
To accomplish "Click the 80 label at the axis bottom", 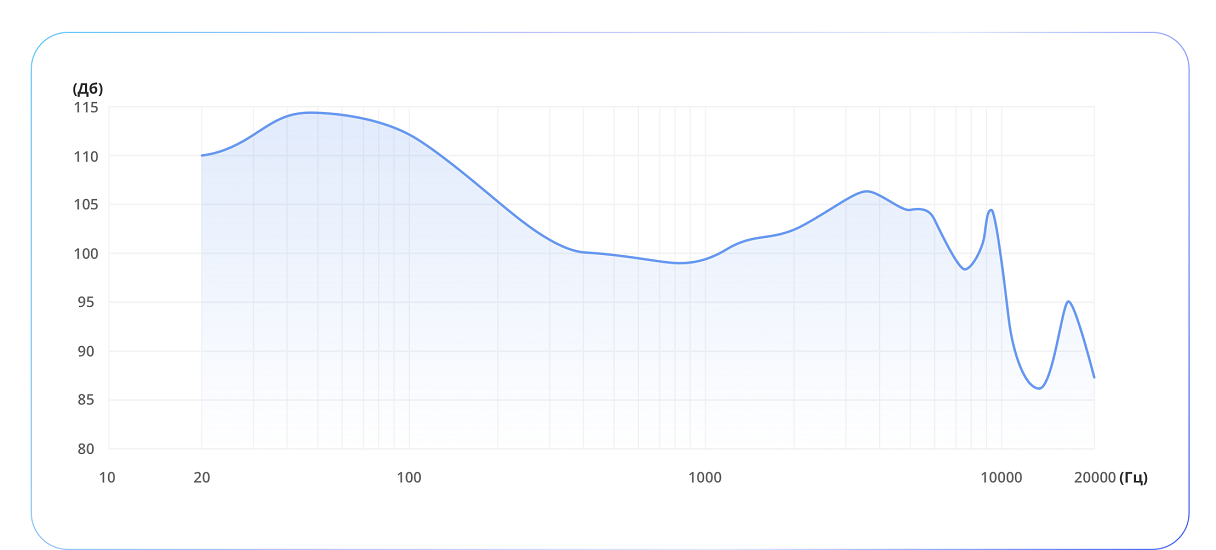I will click(86, 449).
